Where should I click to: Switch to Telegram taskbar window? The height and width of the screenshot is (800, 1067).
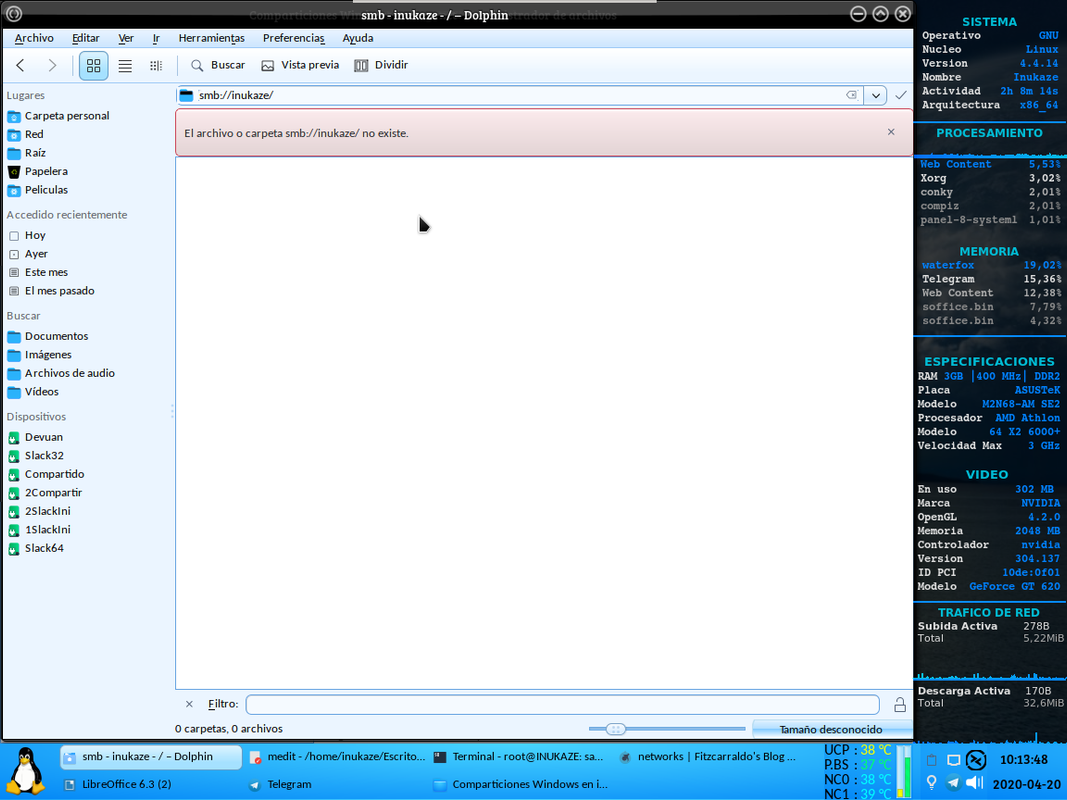(280, 784)
